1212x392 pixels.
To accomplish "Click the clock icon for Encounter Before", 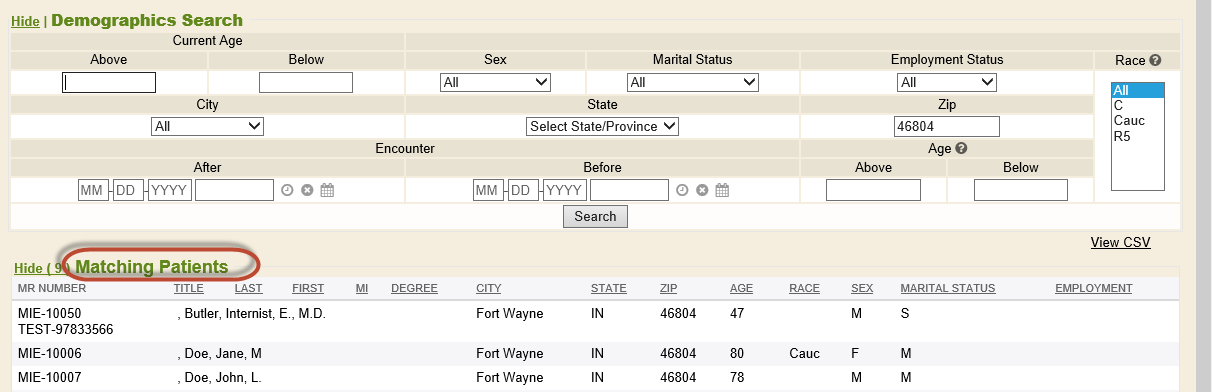I will (682, 190).
